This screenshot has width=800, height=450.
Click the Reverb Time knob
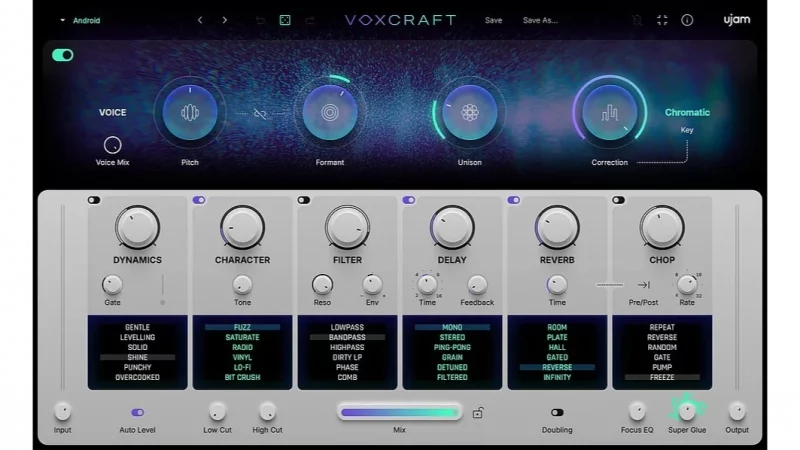[x=557, y=285]
